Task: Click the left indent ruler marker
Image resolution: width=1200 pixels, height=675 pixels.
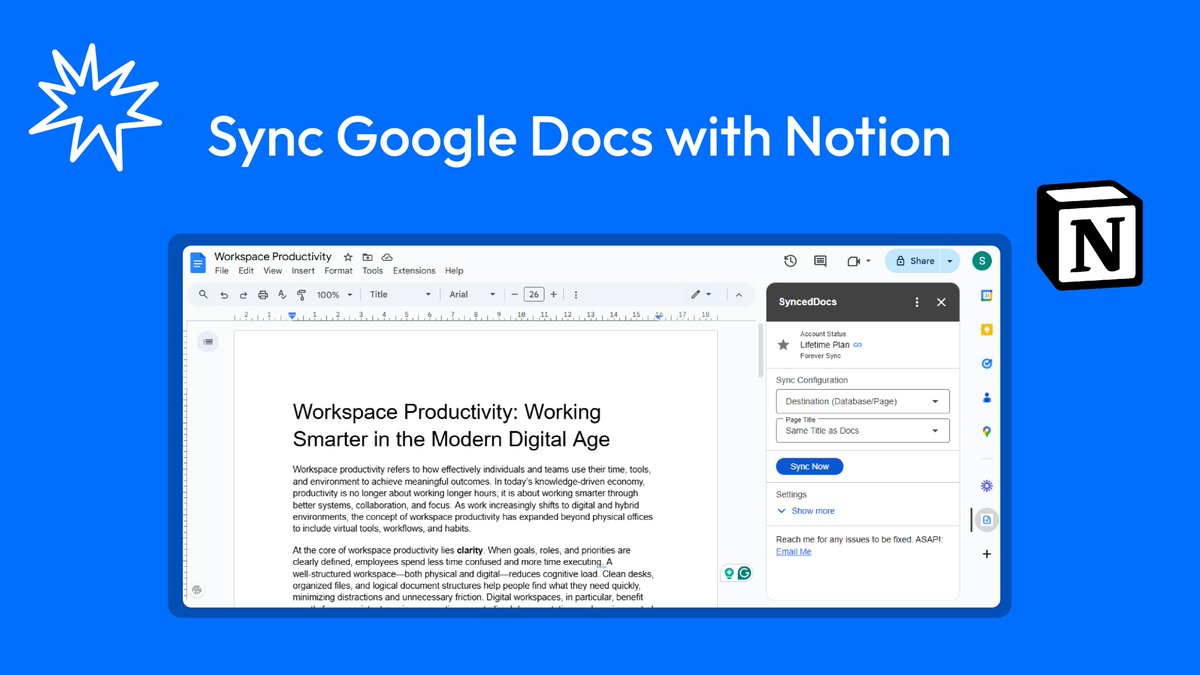Action: 292,316
